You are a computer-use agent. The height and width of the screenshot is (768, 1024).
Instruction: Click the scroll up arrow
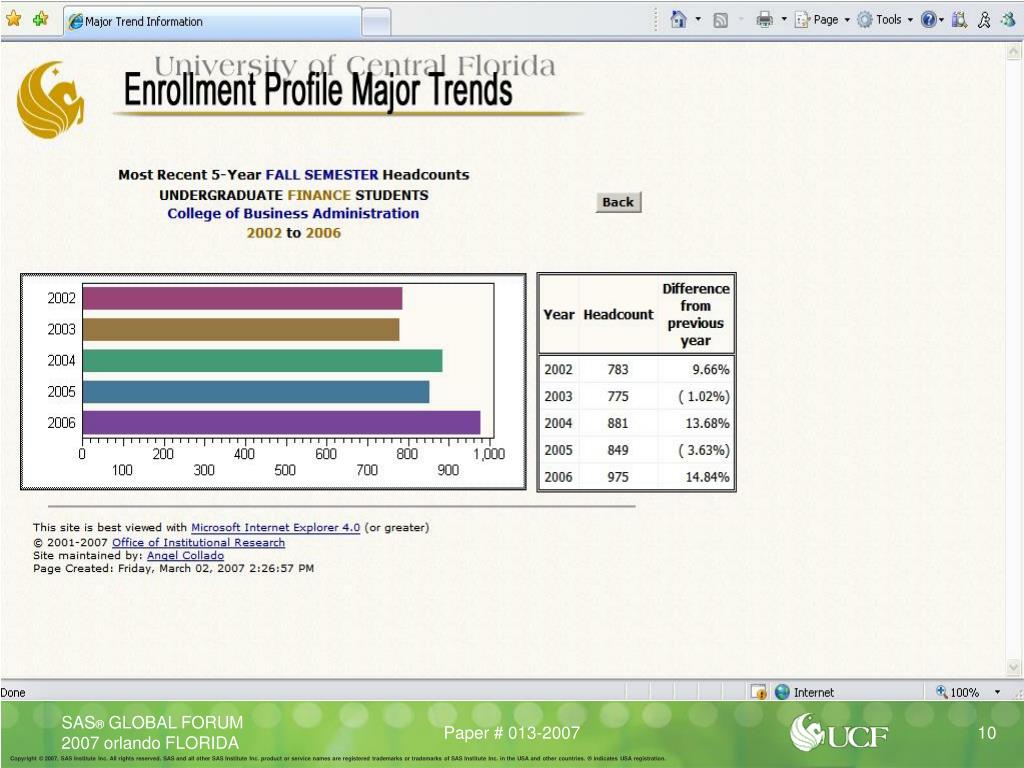click(x=1014, y=51)
